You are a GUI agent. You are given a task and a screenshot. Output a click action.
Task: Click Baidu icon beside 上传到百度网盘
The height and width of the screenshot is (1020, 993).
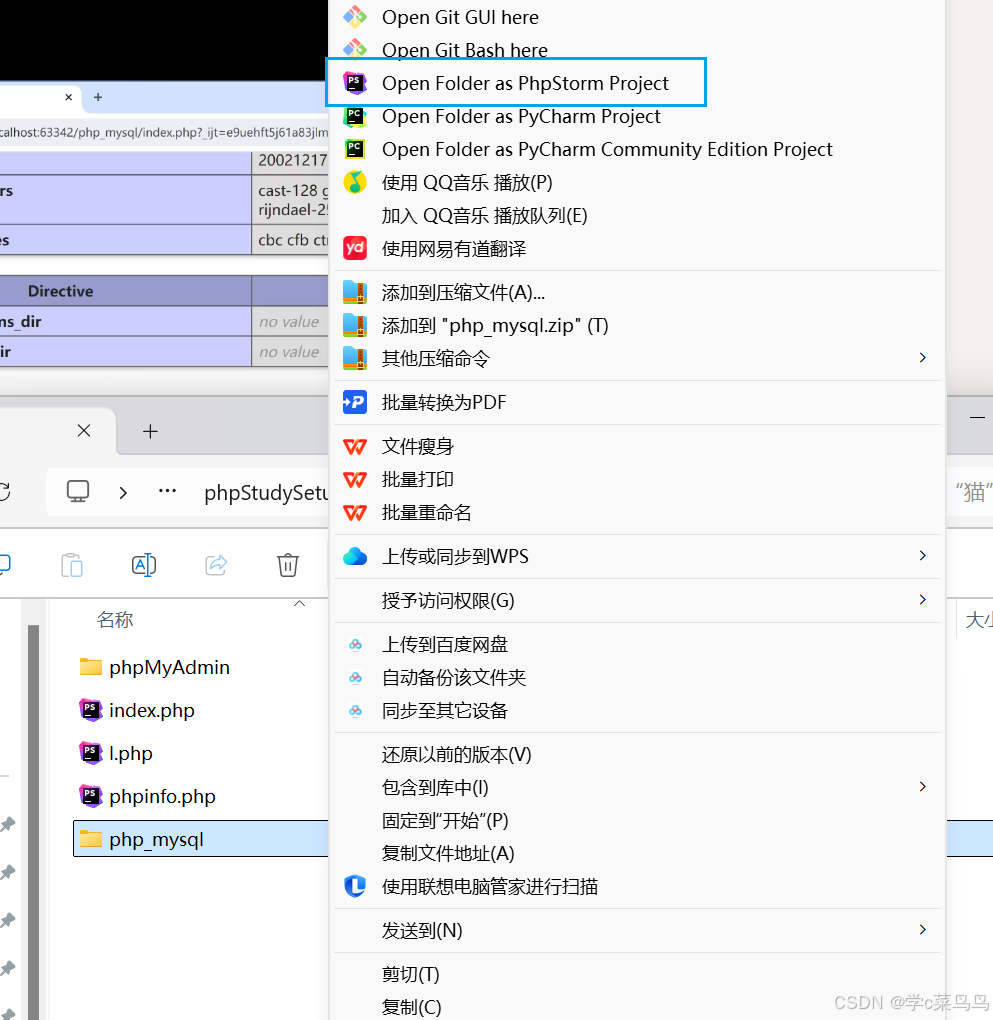tap(355, 645)
